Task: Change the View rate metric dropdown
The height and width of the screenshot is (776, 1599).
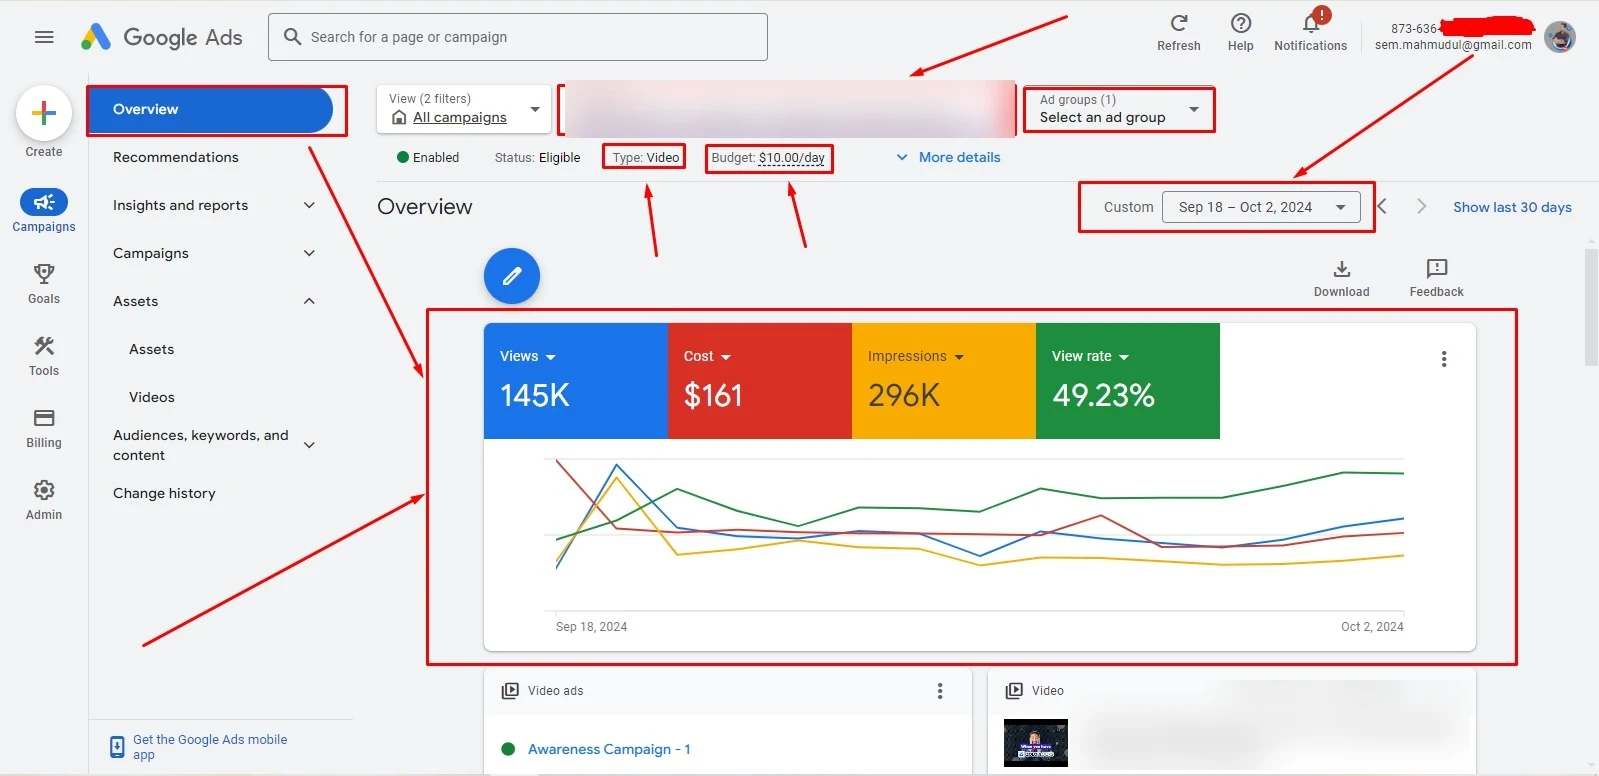Action: (x=1090, y=357)
